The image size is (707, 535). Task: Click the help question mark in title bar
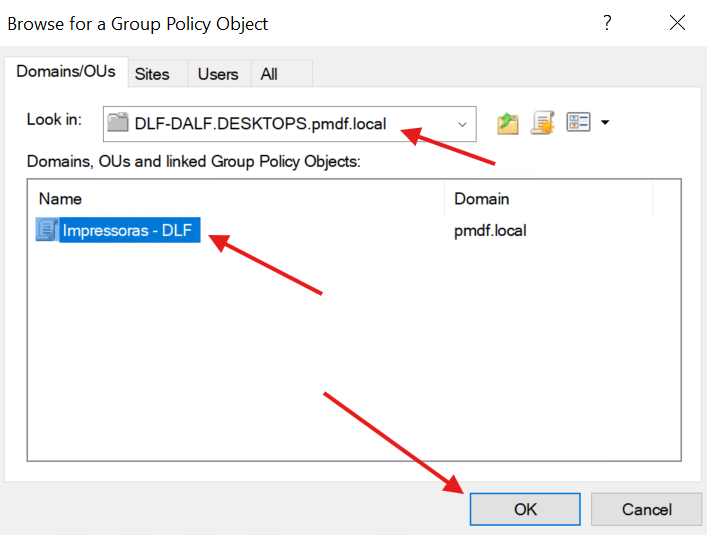(607, 23)
